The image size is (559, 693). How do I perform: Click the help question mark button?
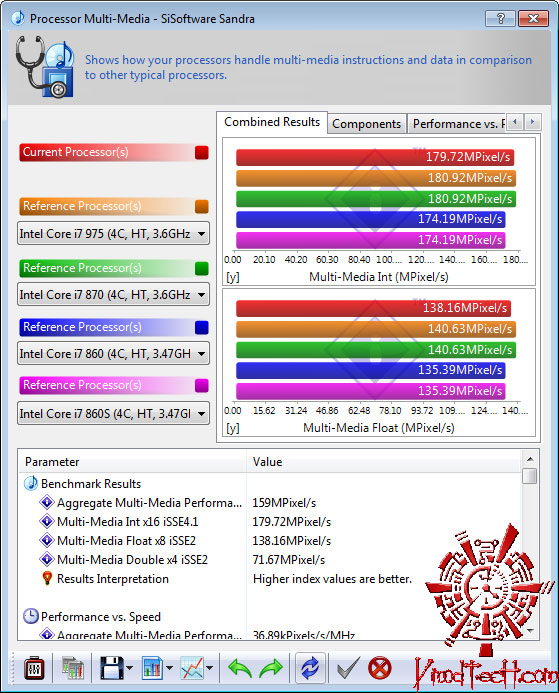(500, 19)
